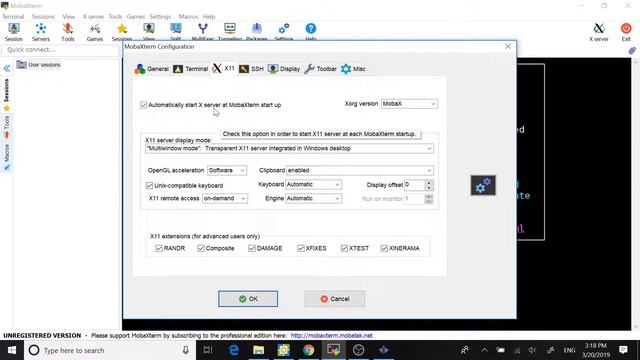Viewport: 640px width, 360px height.
Task: Increase Display offset with up arrow
Action: click(x=429, y=182)
